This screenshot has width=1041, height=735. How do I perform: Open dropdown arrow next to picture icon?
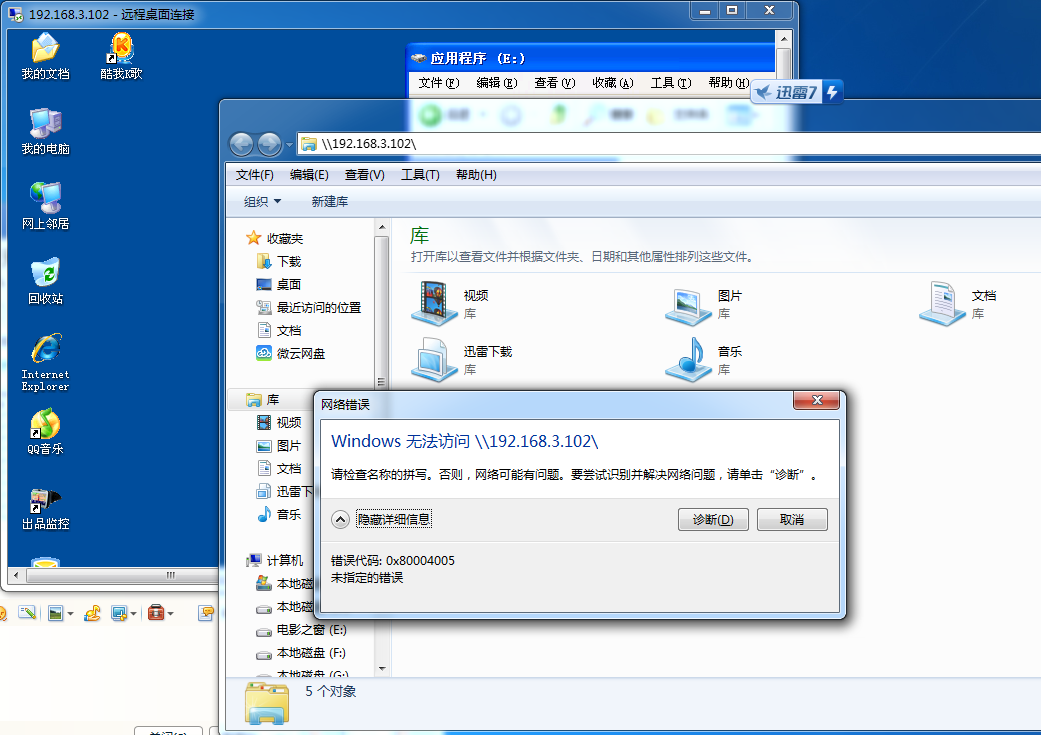point(70,613)
